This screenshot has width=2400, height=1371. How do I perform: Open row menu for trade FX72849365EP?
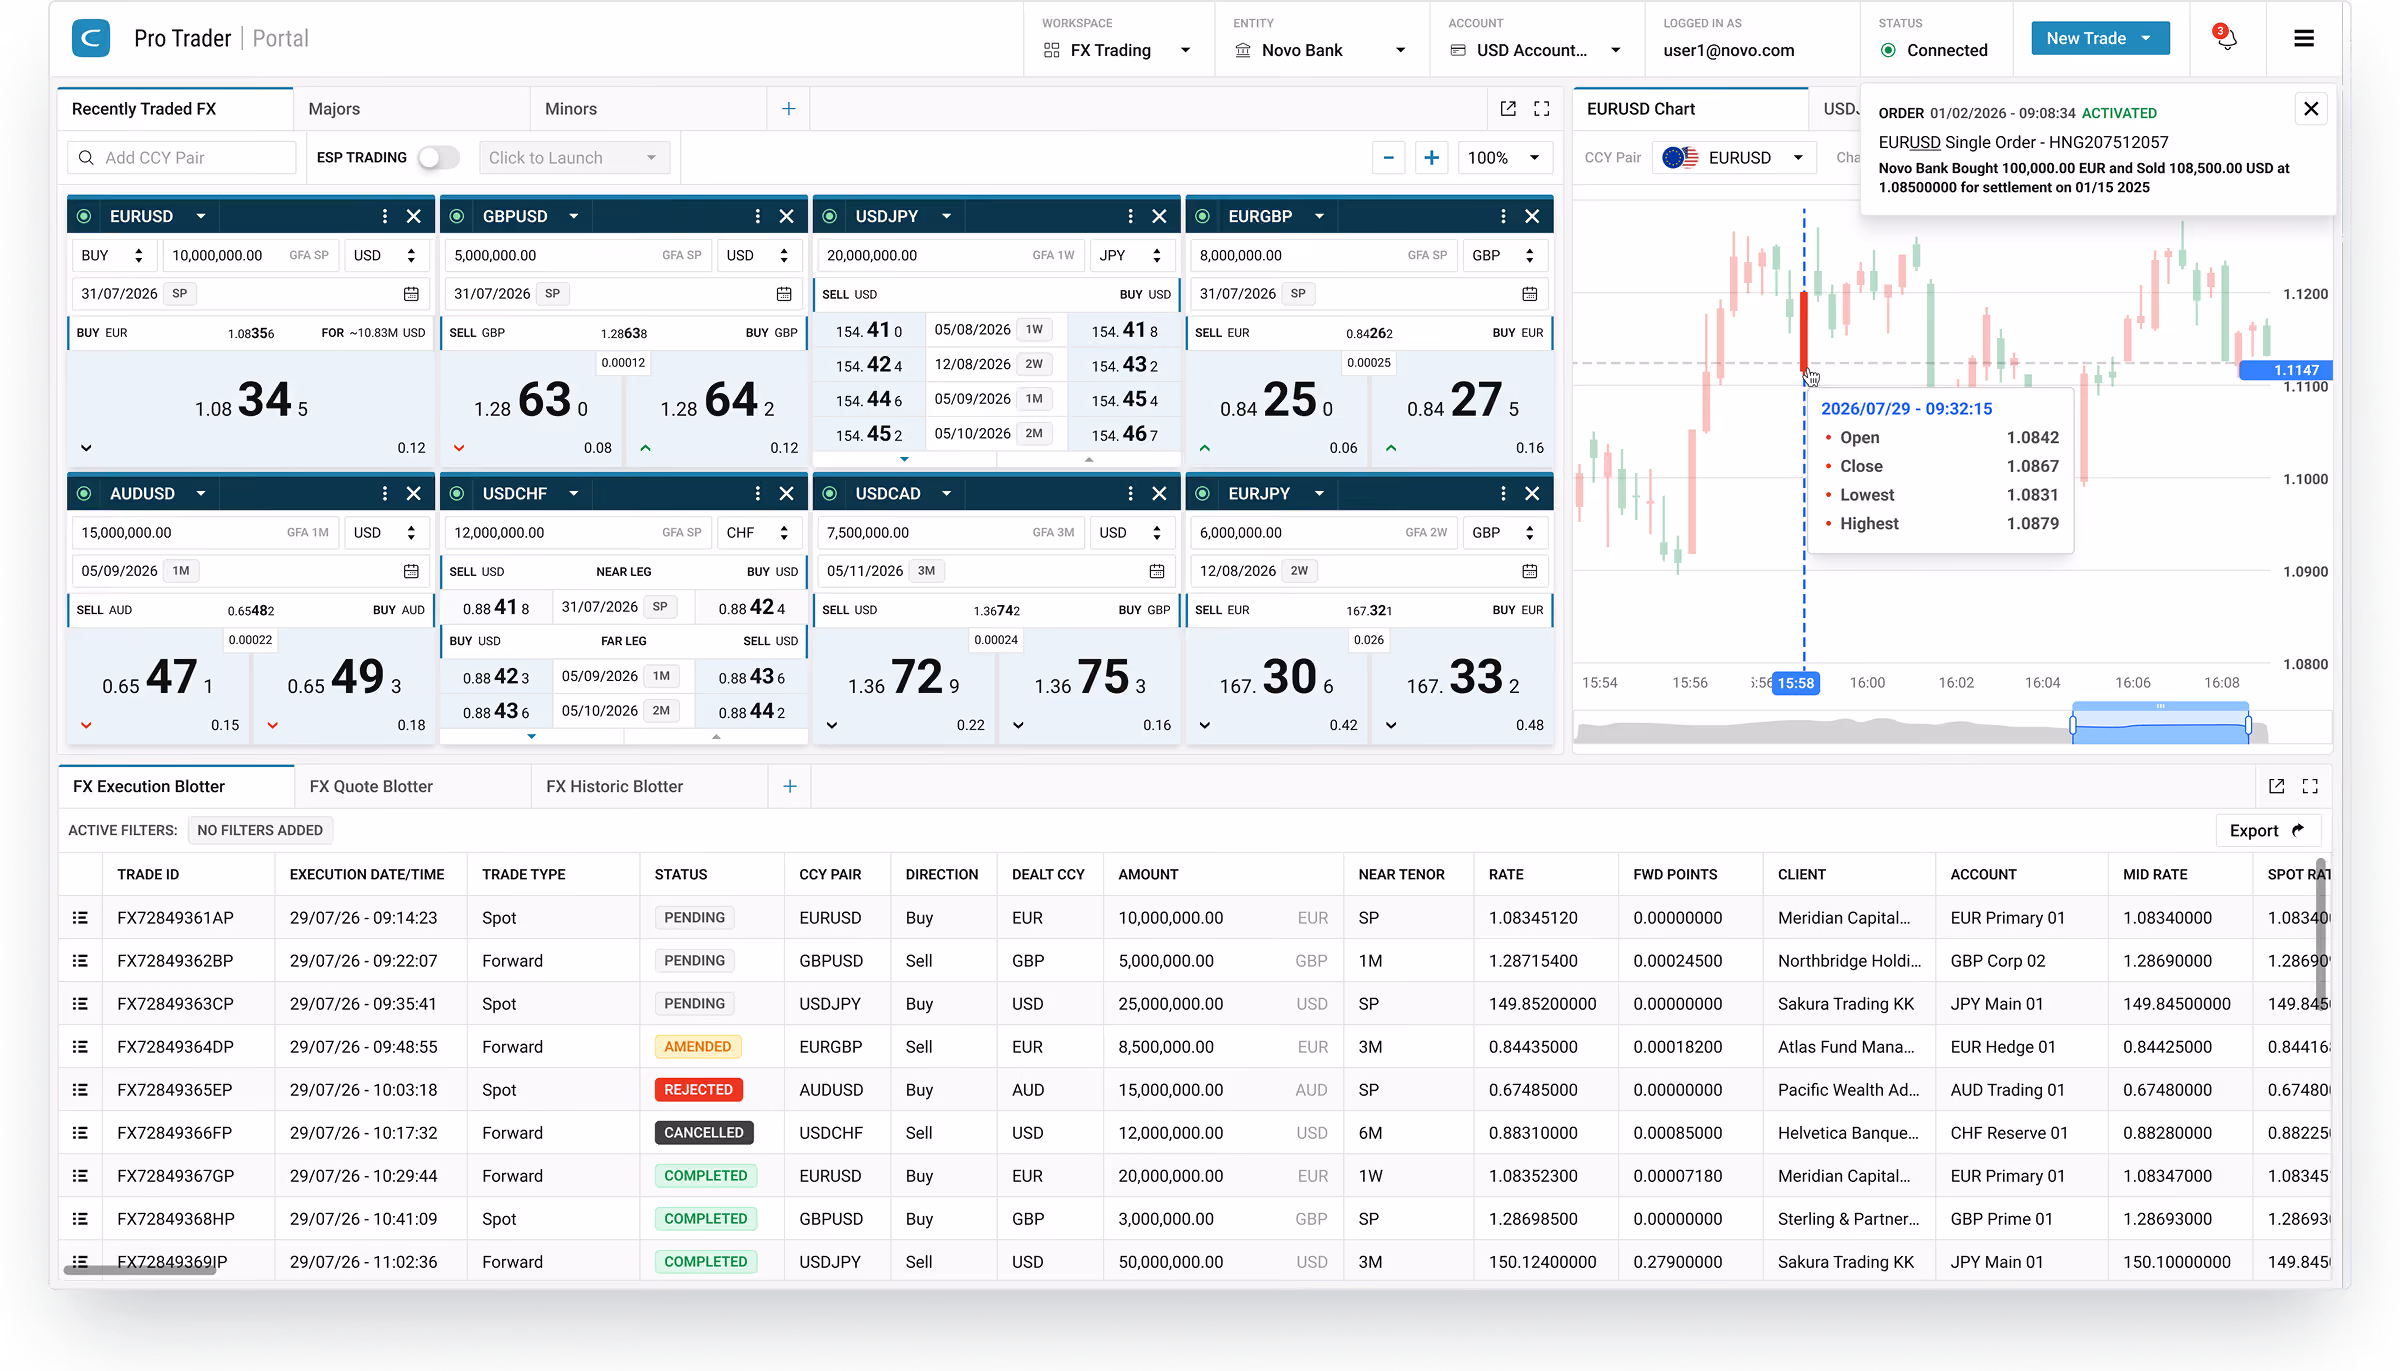point(80,1089)
